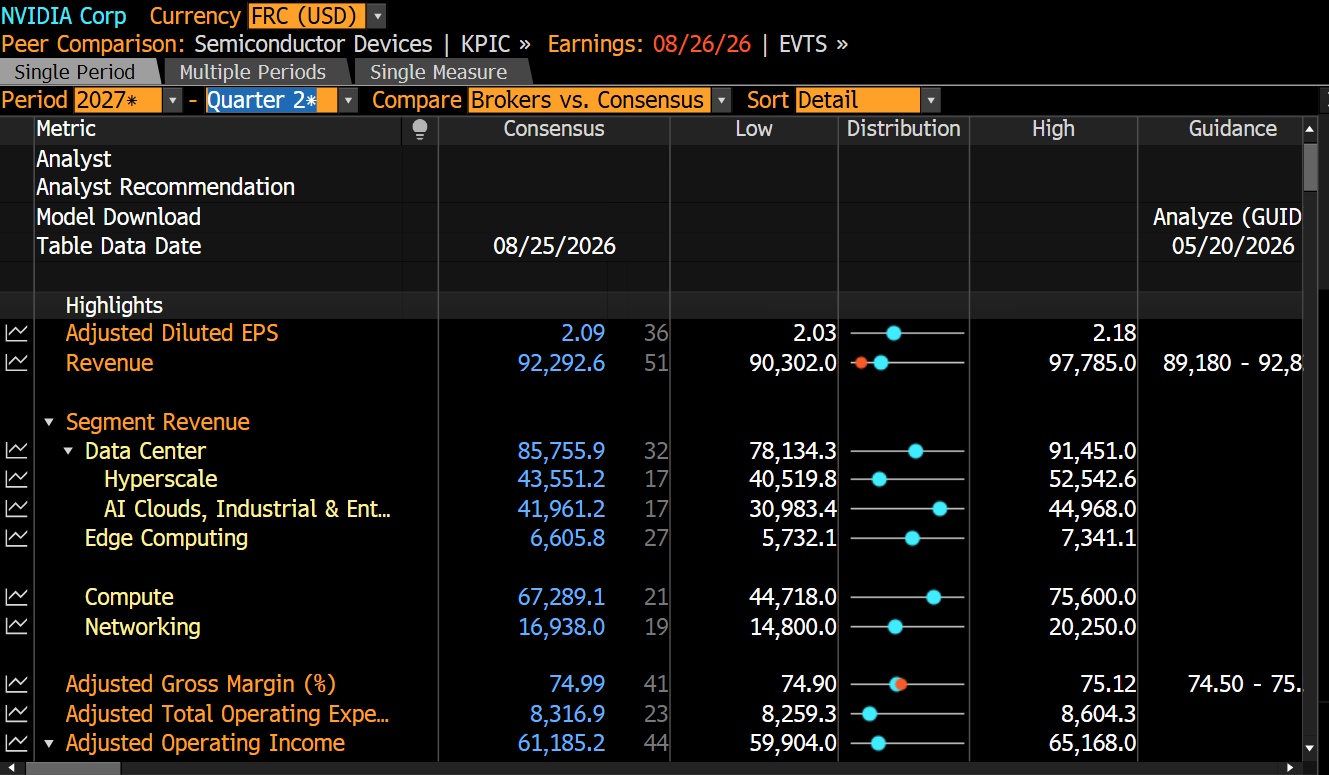Click Revenue high estimate 97,785.0
This screenshot has width=1329, height=775.
pyautogui.click(x=1092, y=363)
